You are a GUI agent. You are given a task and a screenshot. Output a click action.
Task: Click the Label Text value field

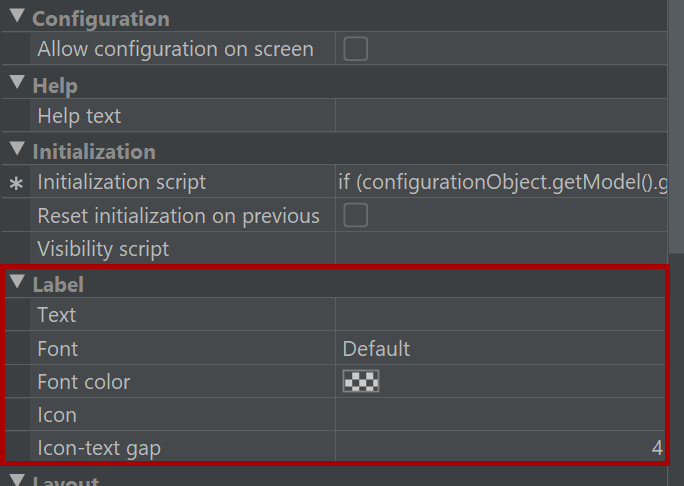pos(500,315)
